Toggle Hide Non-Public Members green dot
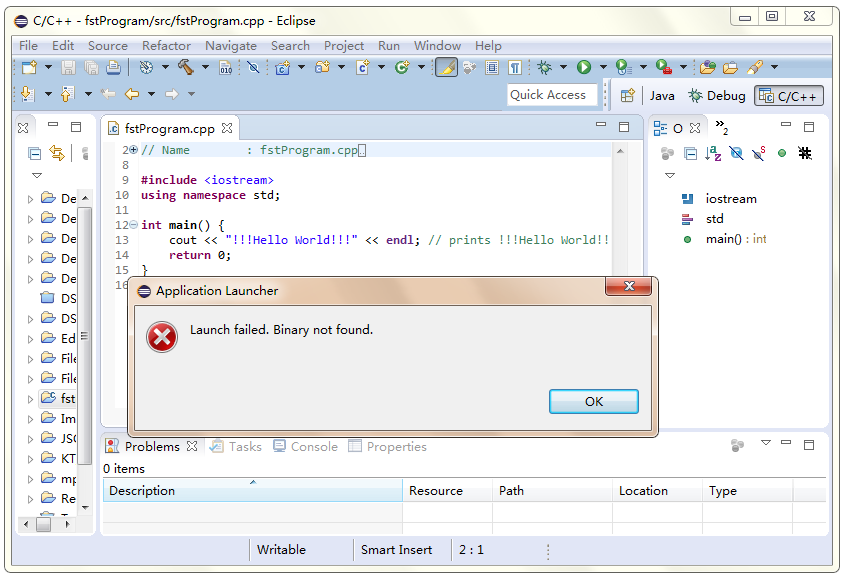842x576 pixels. [782, 154]
